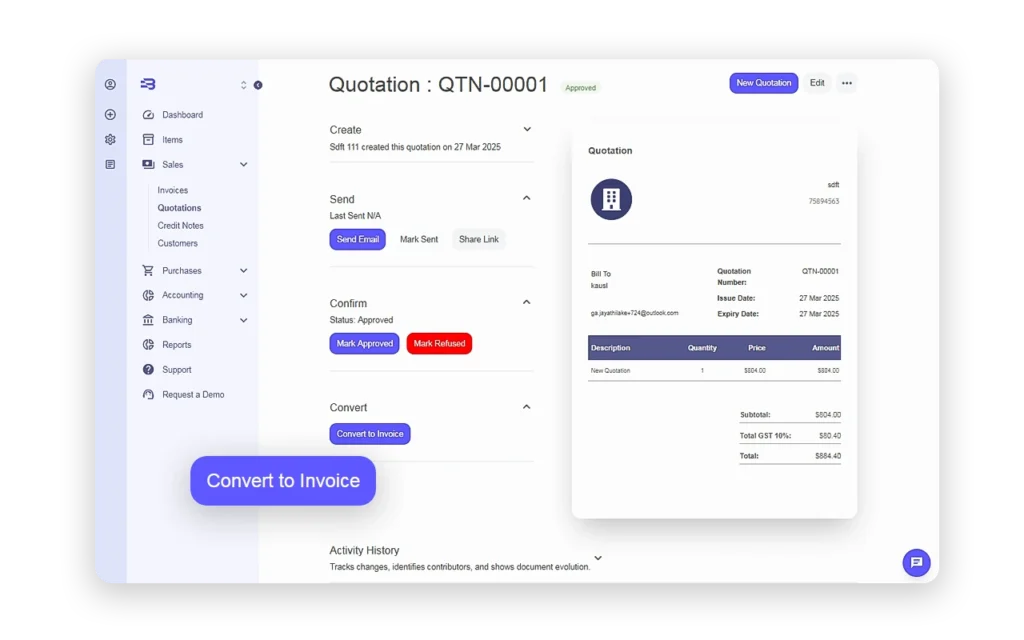Click the Share Link button
The image size is (1024, 640).
479,239
